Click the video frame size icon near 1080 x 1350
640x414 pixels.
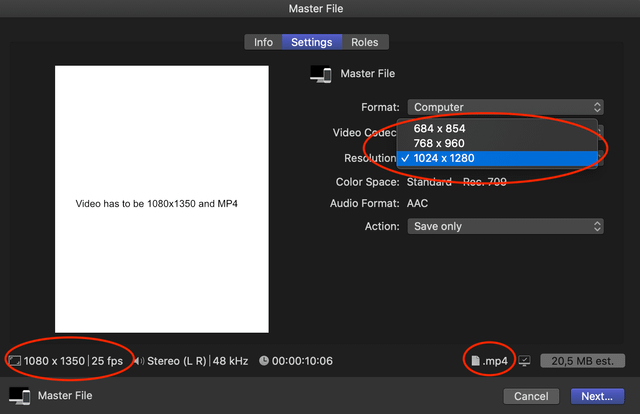click(x=15, y=361)
